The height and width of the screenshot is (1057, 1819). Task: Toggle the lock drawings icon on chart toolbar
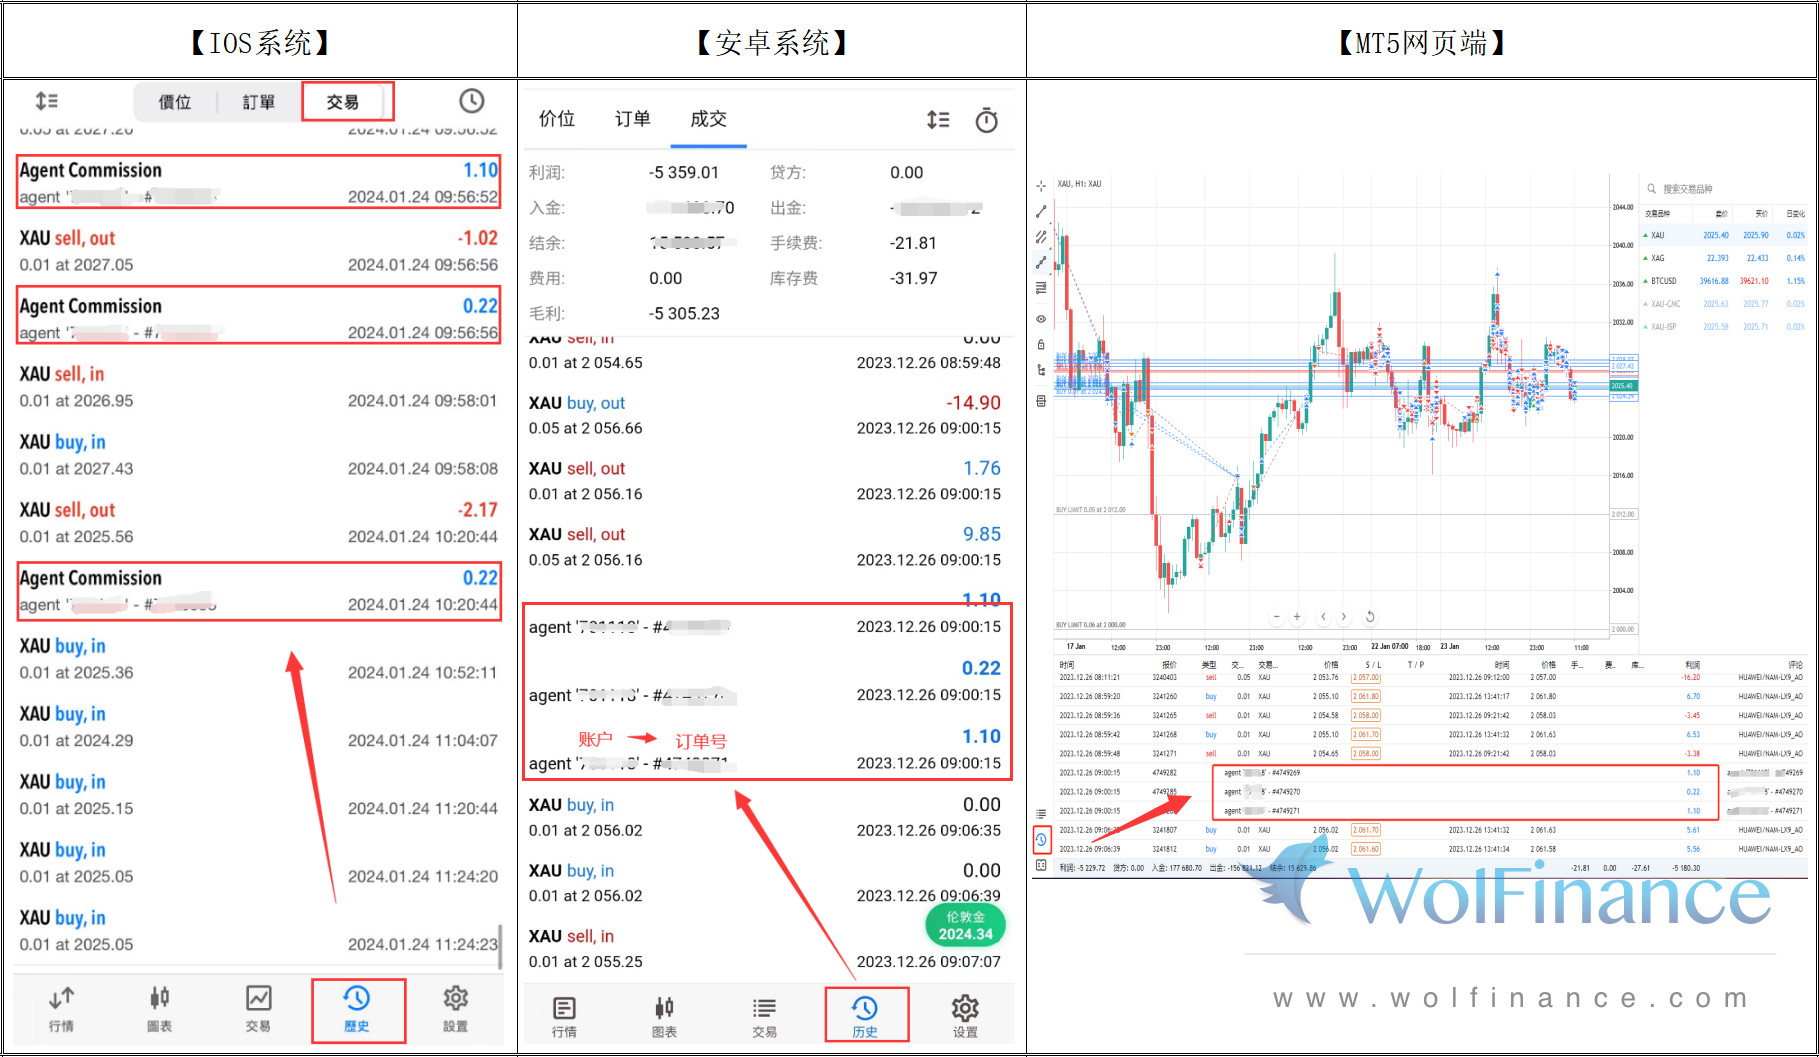tap(1041, 344)
